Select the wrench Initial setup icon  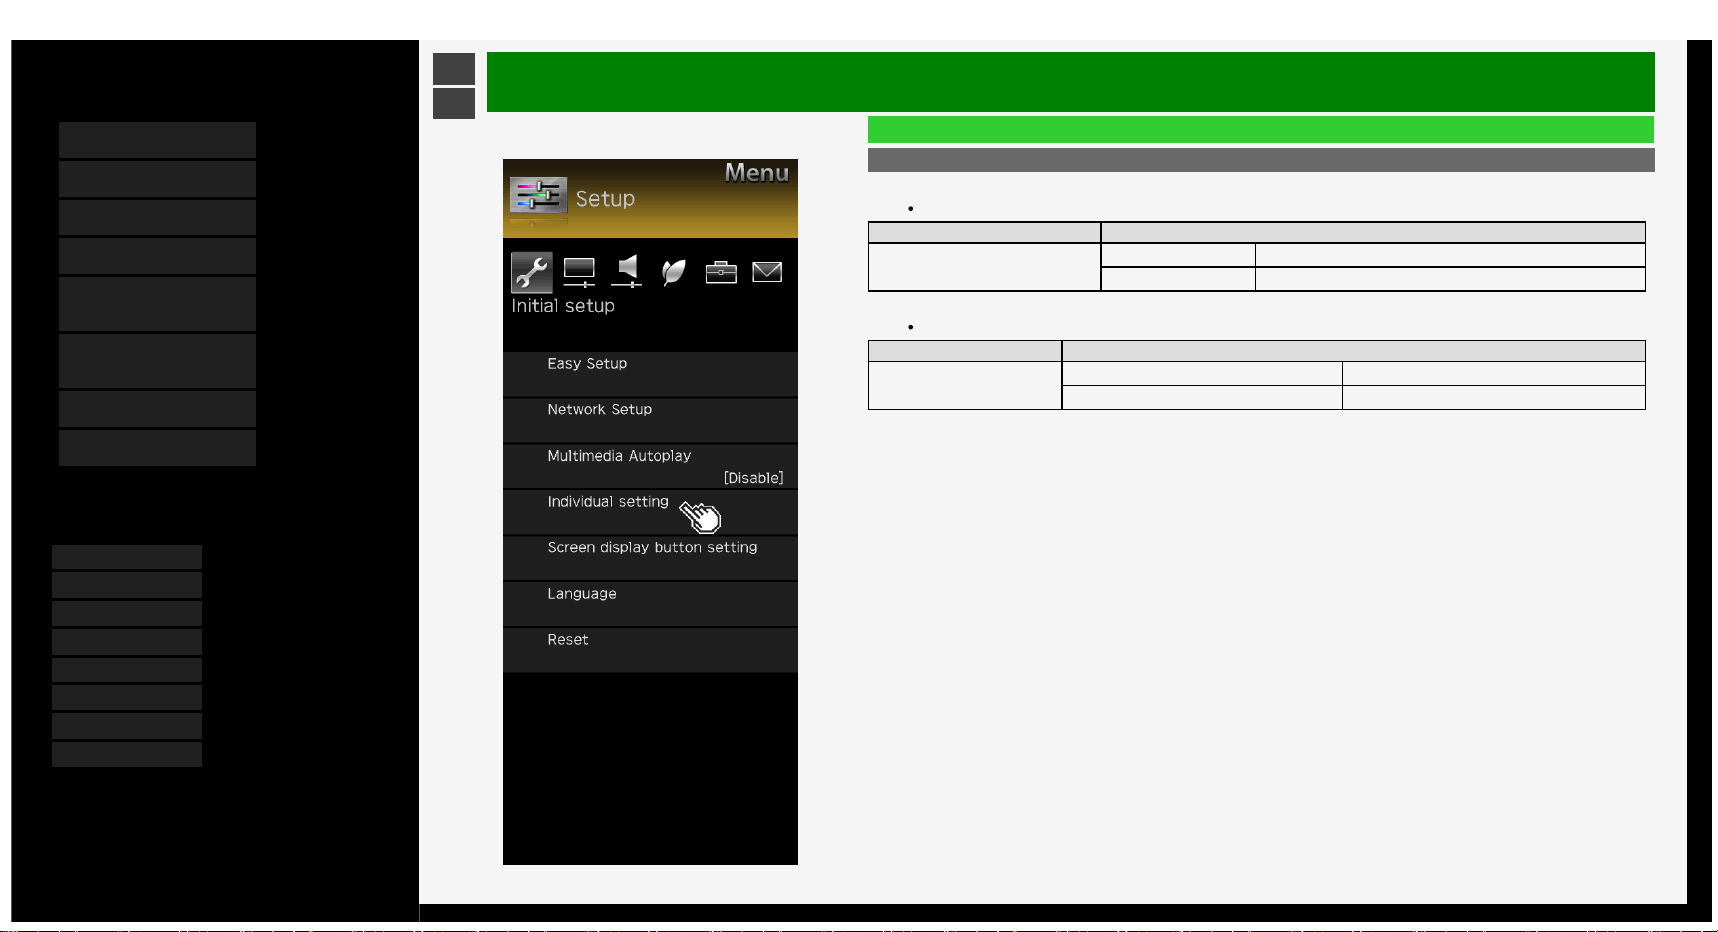coord(532,272)
